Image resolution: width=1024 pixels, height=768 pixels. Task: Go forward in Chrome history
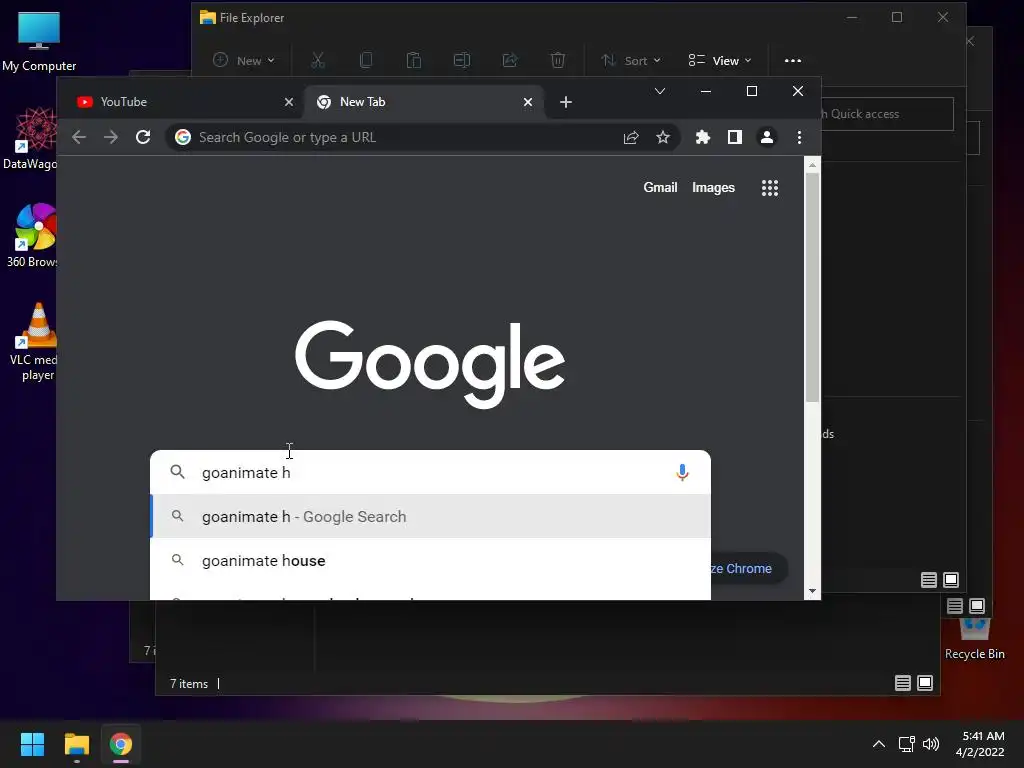(x=111, y=137)
